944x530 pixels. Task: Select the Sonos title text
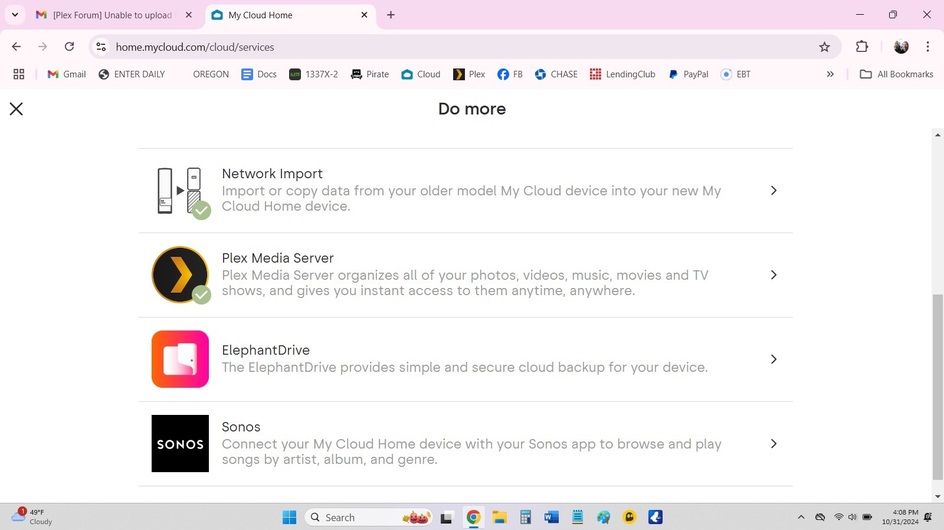tap(241, 426)
